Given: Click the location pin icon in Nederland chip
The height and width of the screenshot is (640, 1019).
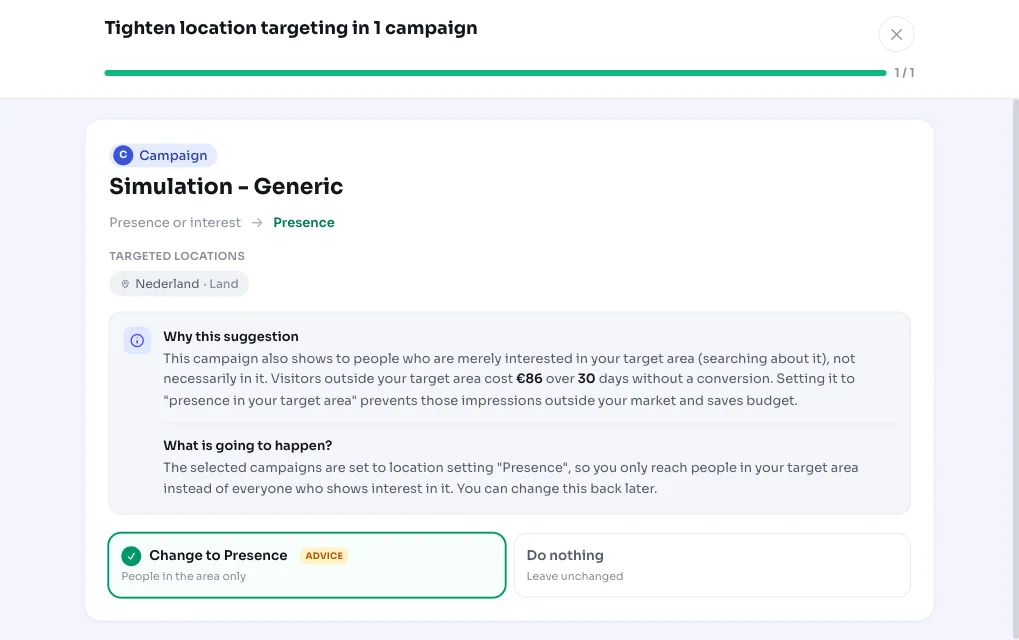Looking at the screenshot, I should pyautogui.click(x=125, y=284).
